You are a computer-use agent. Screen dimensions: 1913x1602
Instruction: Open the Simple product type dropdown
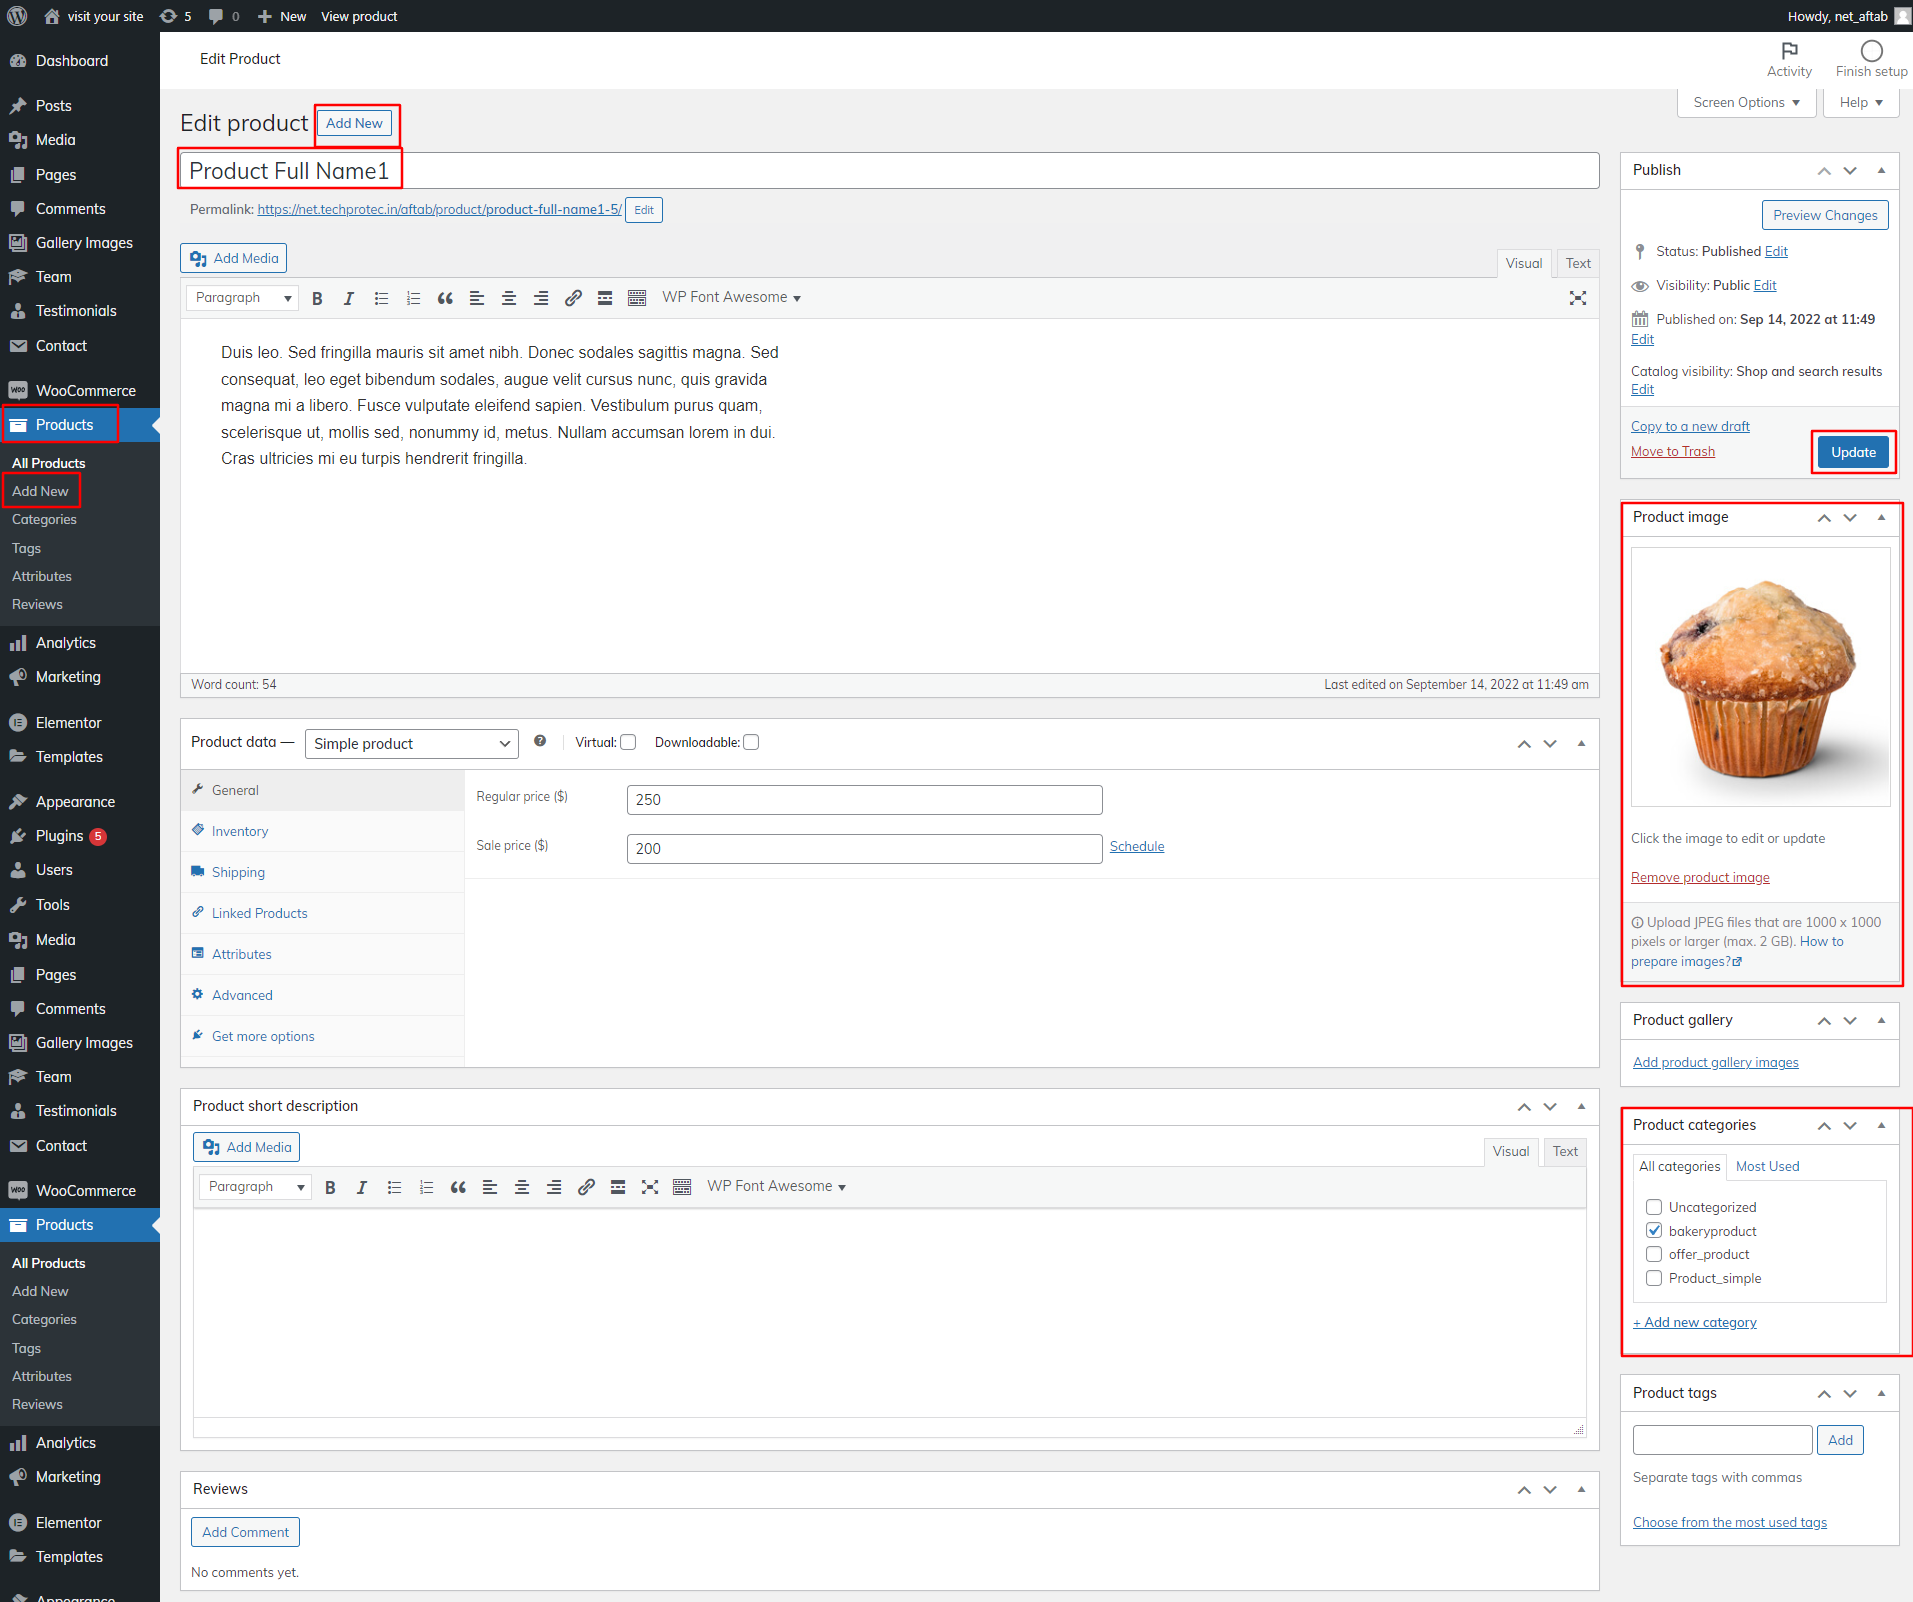pyautogui.click(x=411, y=744)
